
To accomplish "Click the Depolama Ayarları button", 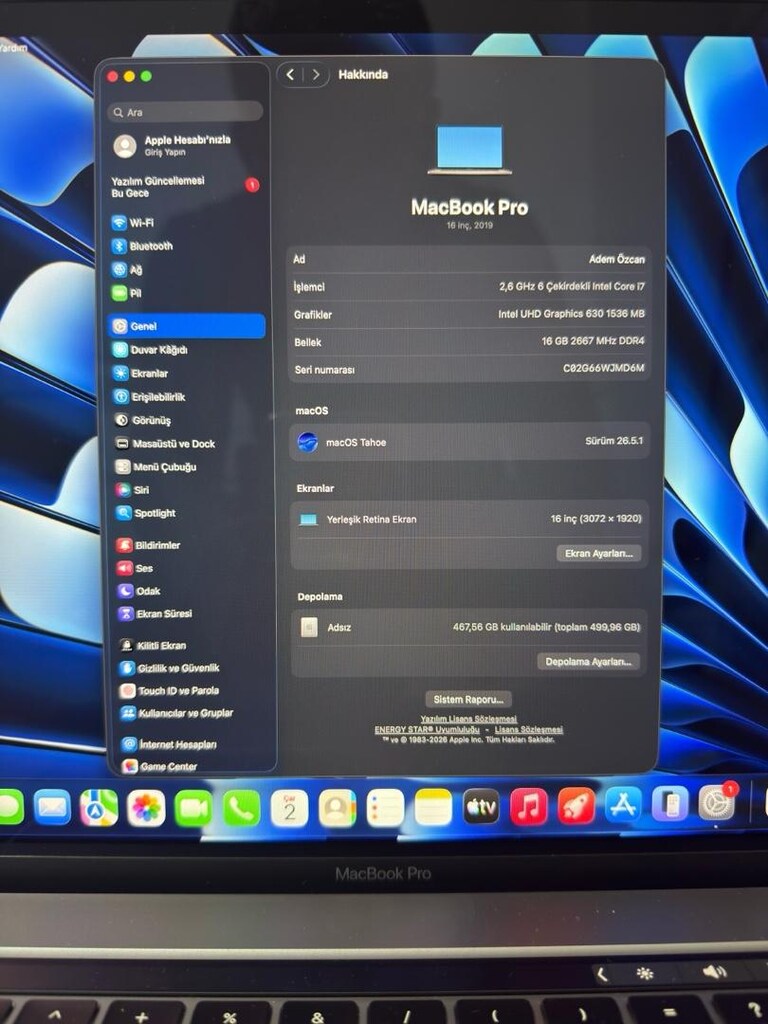I will pyautogui.click(x=588, y=662).
